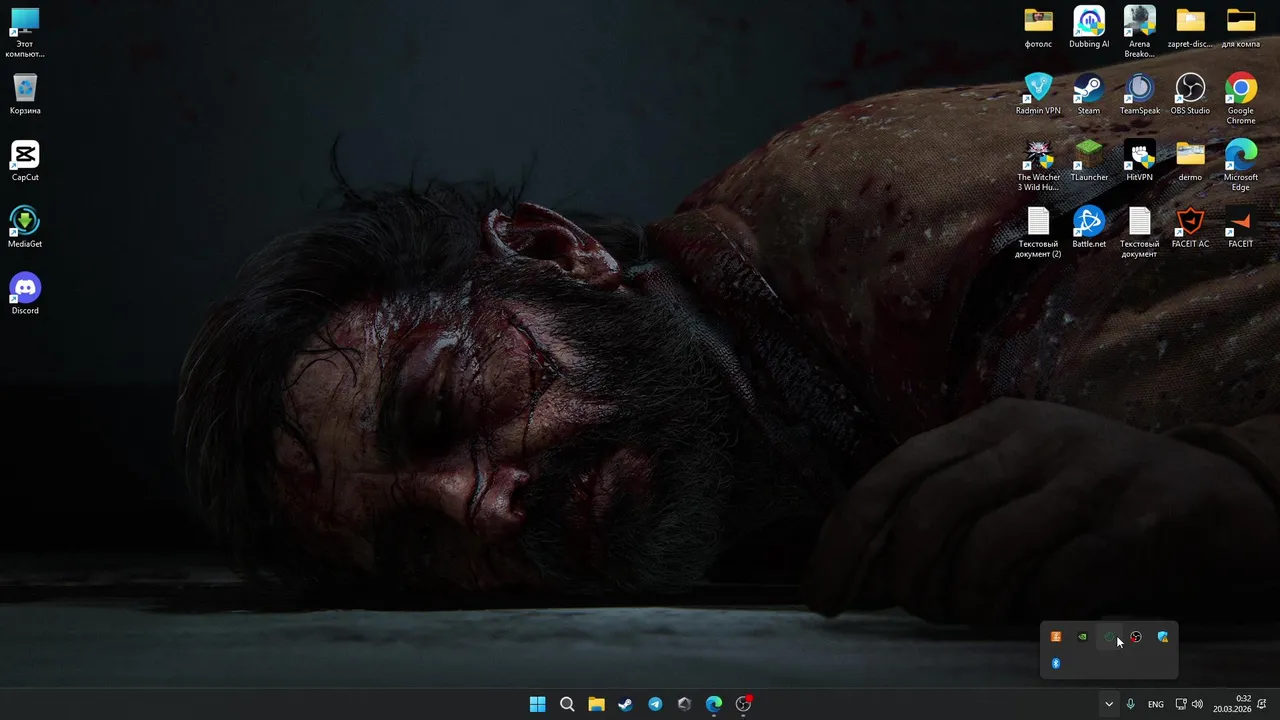Select the для компа folder
This screenshot has height=720, width=1280.
pos(1241,27)
